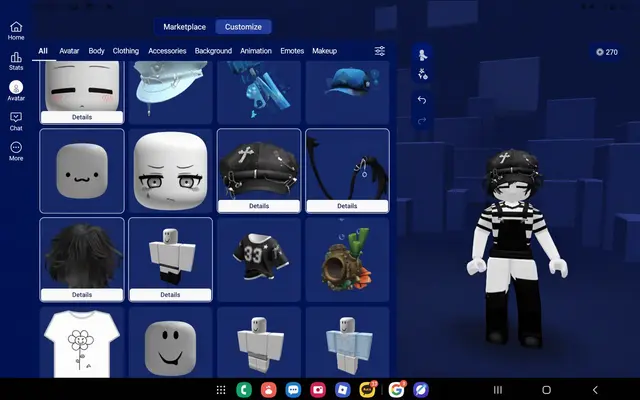Open the Google app in taskbar
This screenshot has width=640, height=400.
(396, 390)
